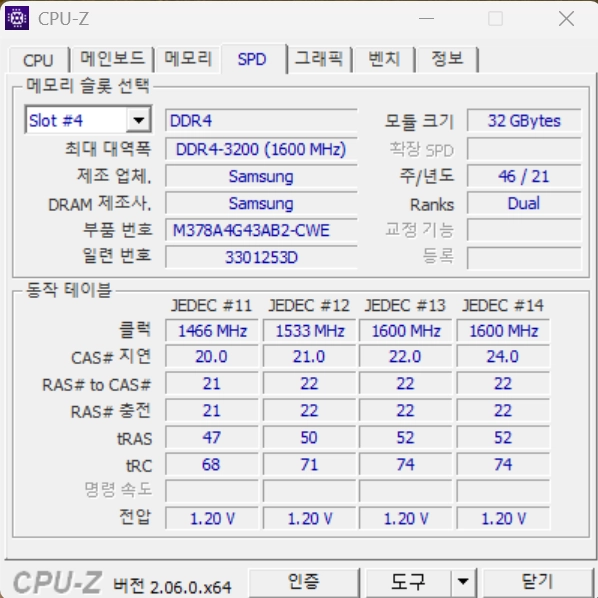Click the JEDEC #12 column header

tap(309, 305)
